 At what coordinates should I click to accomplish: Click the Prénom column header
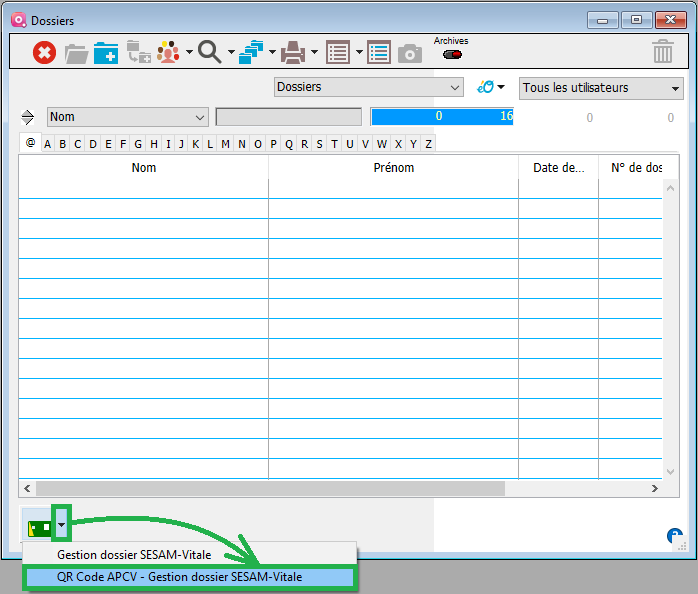pyautogui.click(x=393, y=168)
